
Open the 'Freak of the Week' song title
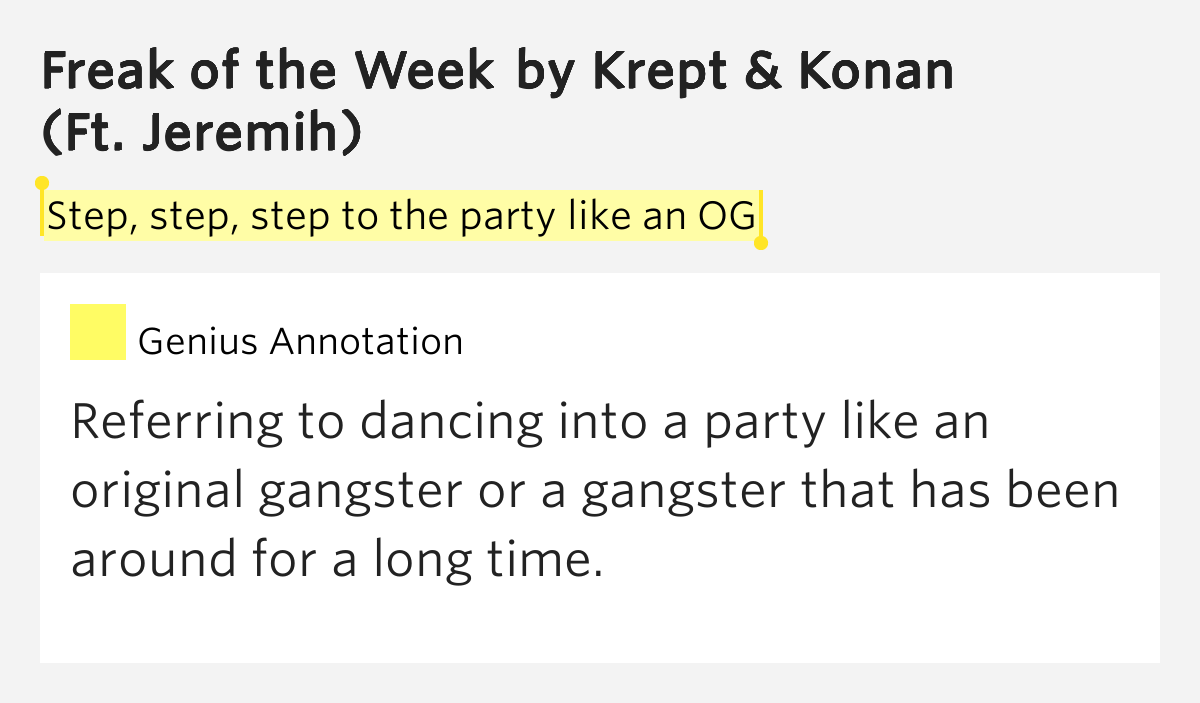coord(268,70)
